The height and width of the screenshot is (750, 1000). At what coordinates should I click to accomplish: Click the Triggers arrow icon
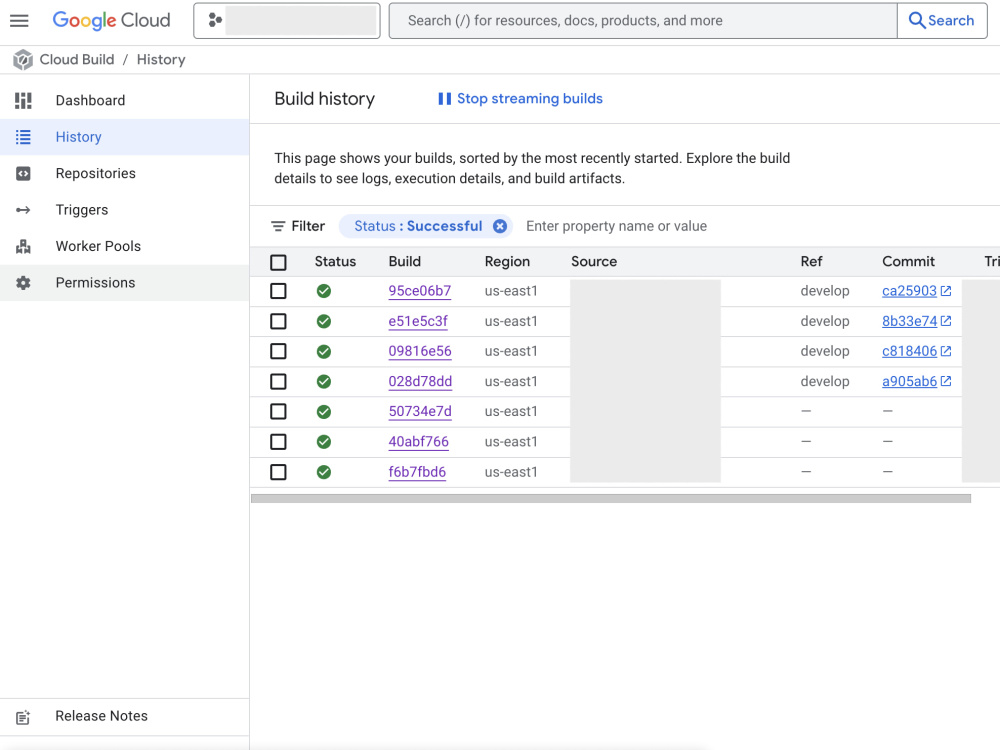click(23, 210)
